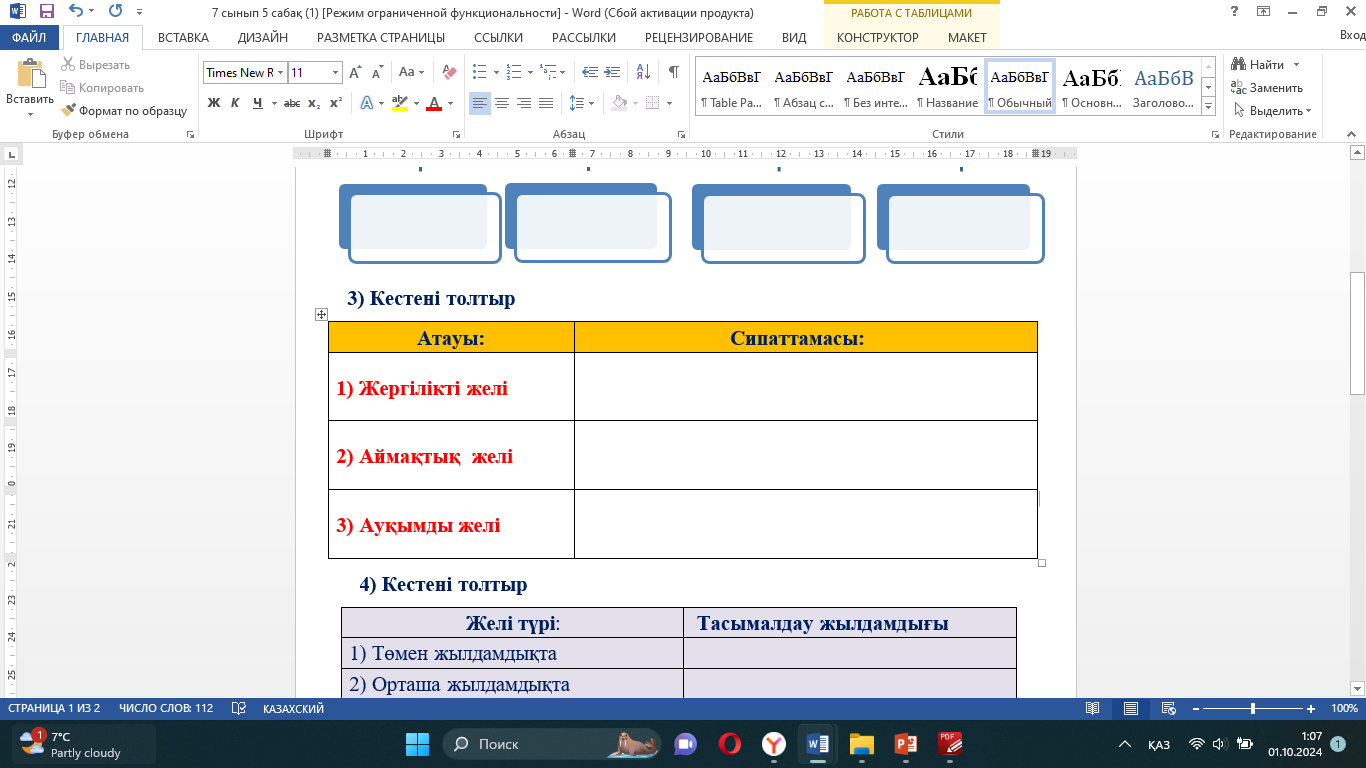Align the paragraph to the left

tap(480, 103)
